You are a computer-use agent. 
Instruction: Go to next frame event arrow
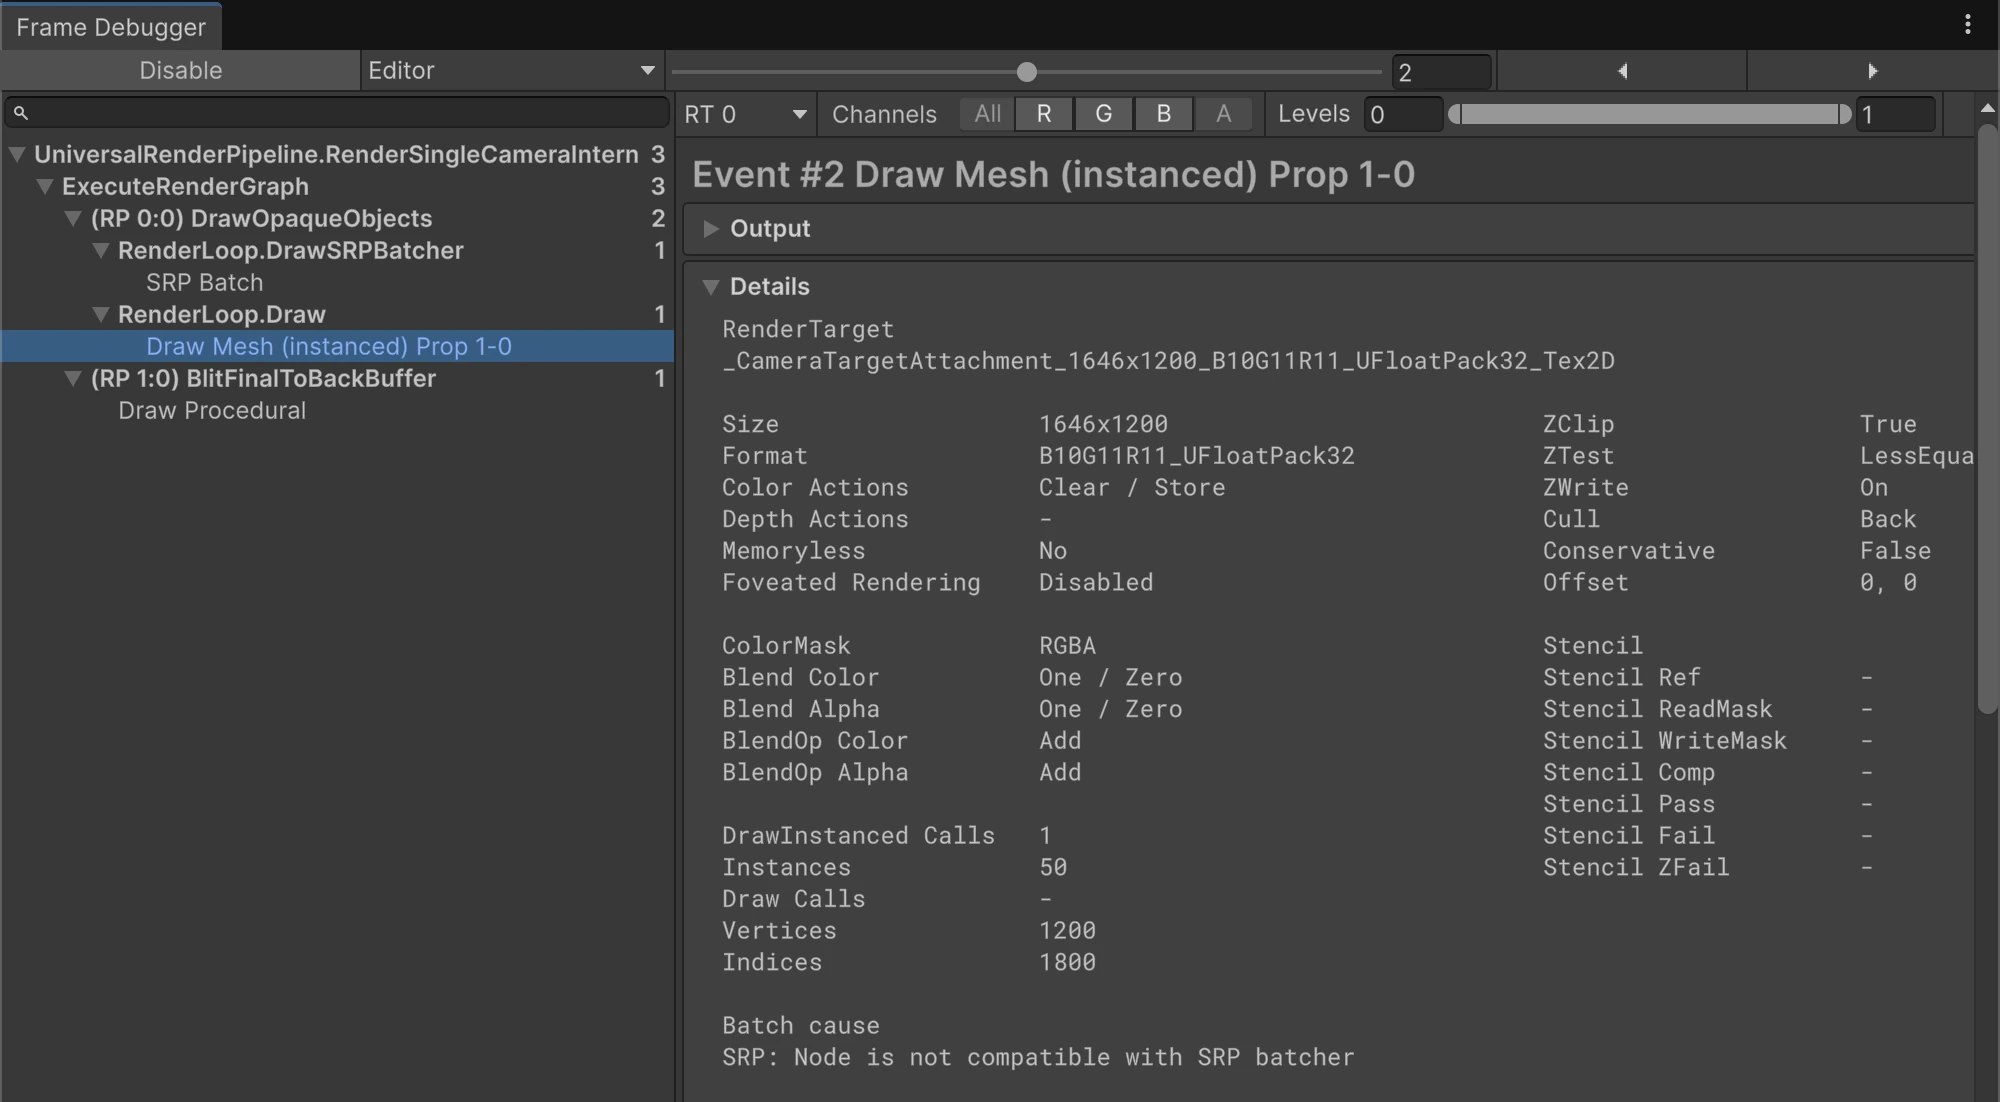pos(1872,71)
